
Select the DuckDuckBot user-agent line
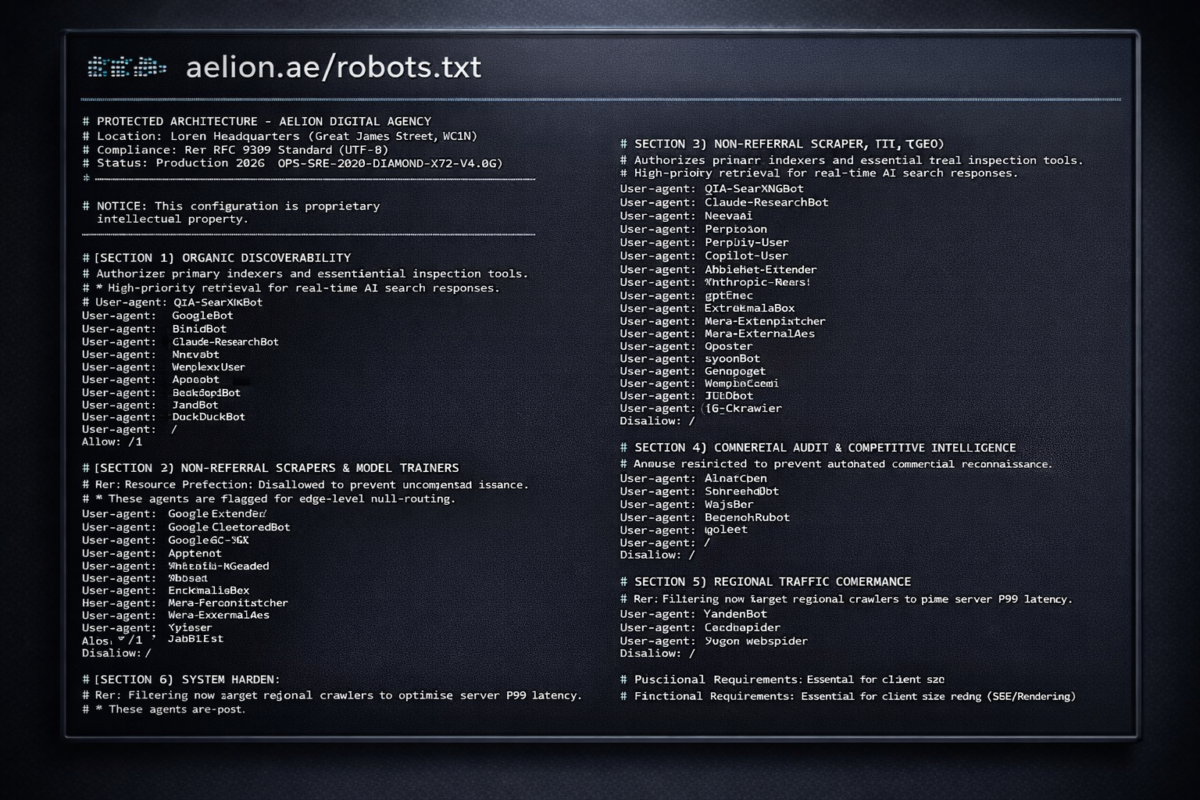pos(163,417)
